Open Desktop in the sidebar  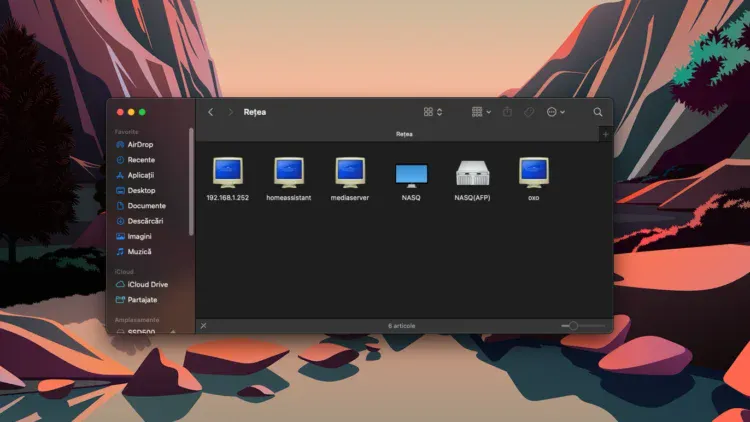(141, 190)
